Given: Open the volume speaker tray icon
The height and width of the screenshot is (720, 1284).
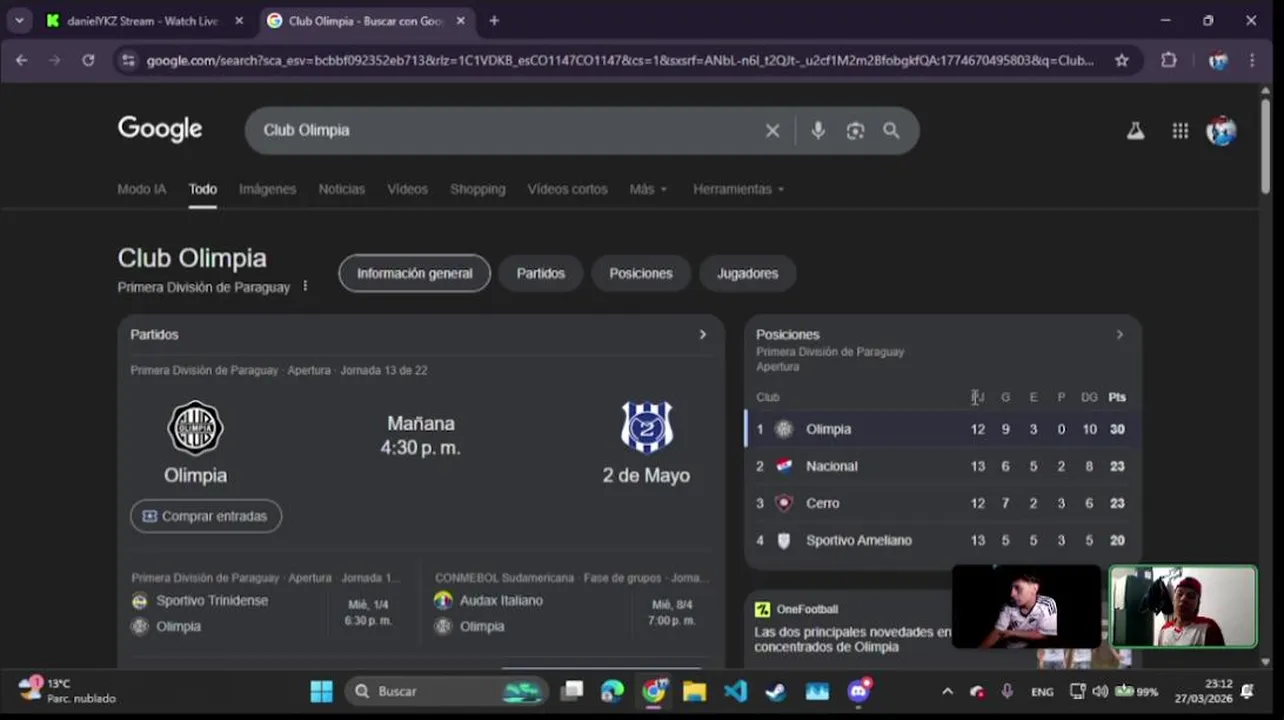Looking at the screenshot, I should (x=1100, y=691).
